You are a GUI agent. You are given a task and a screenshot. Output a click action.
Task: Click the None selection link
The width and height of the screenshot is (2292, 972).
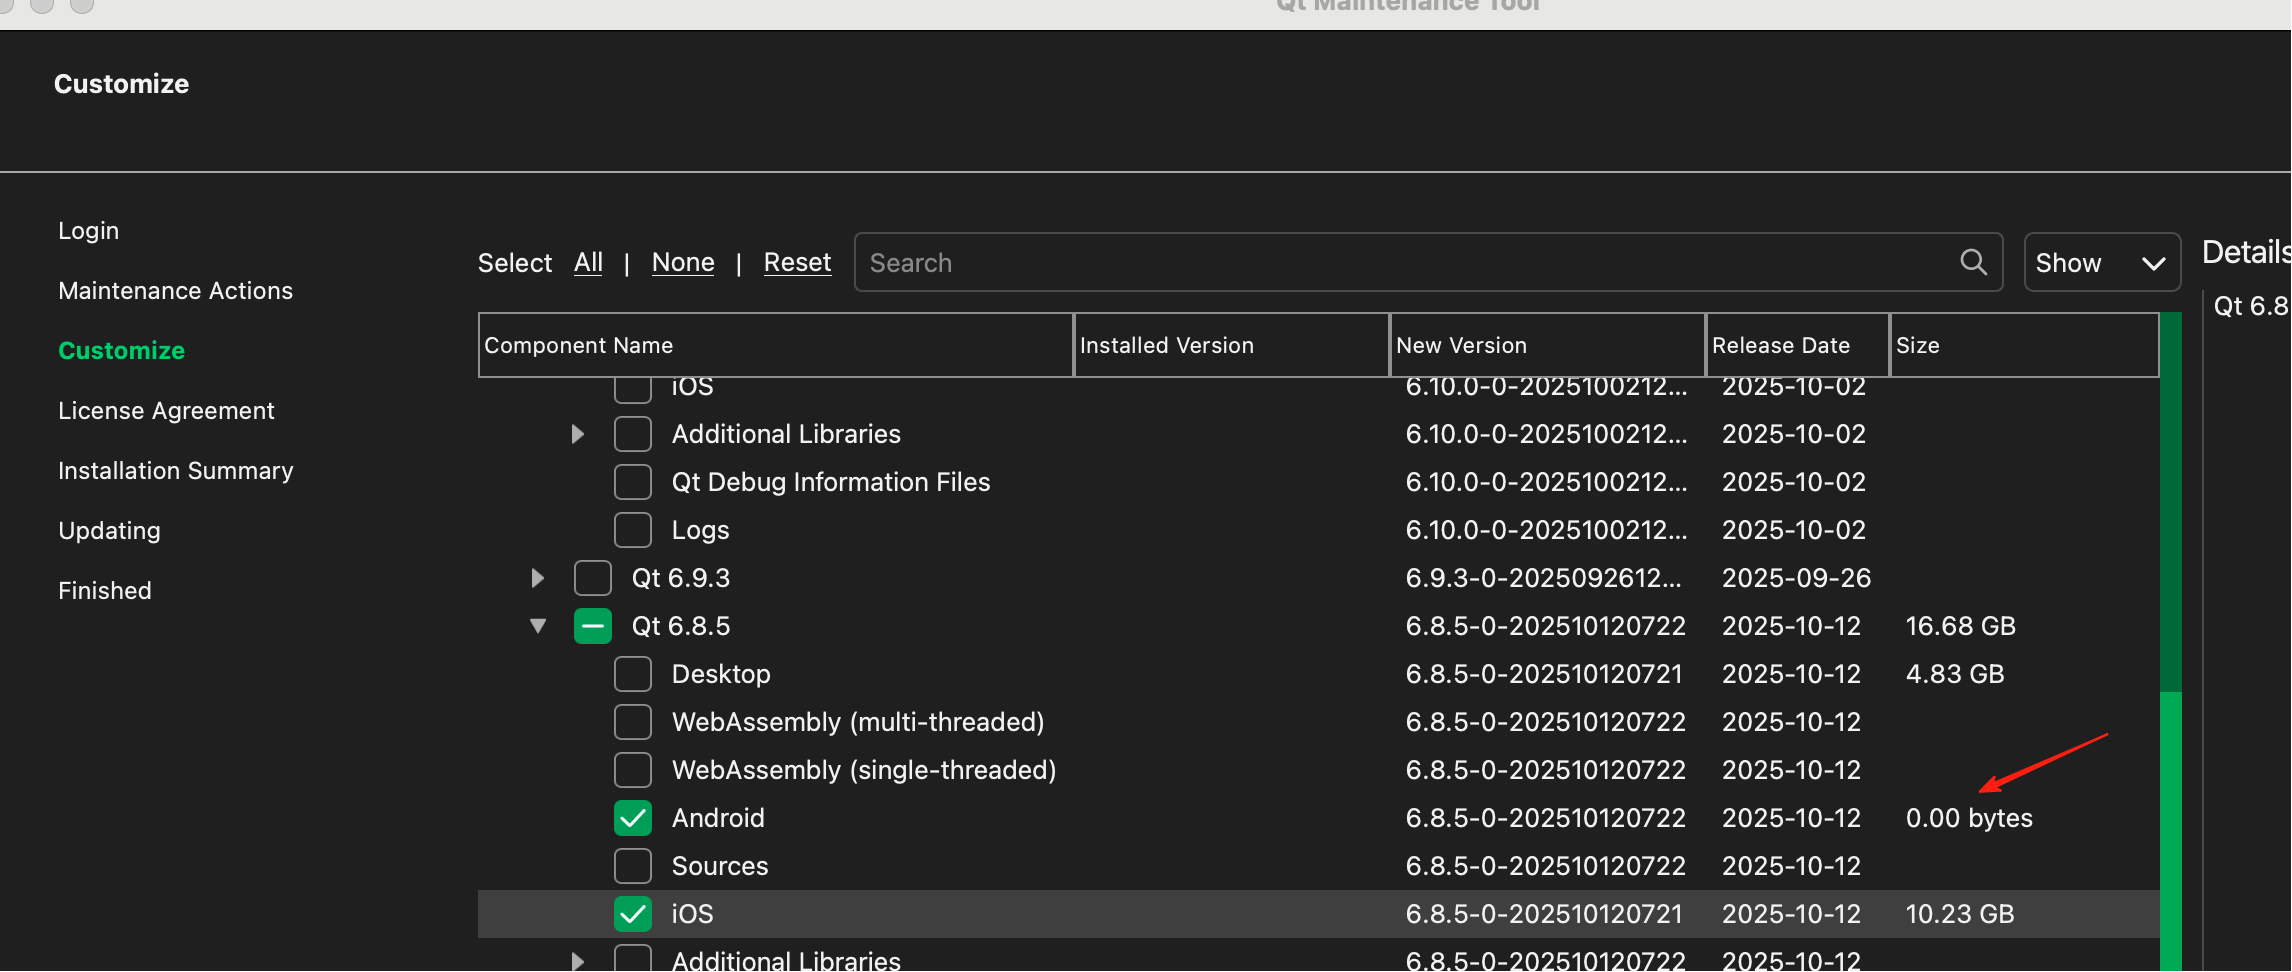pyautogui.click(x=683, y=263)
